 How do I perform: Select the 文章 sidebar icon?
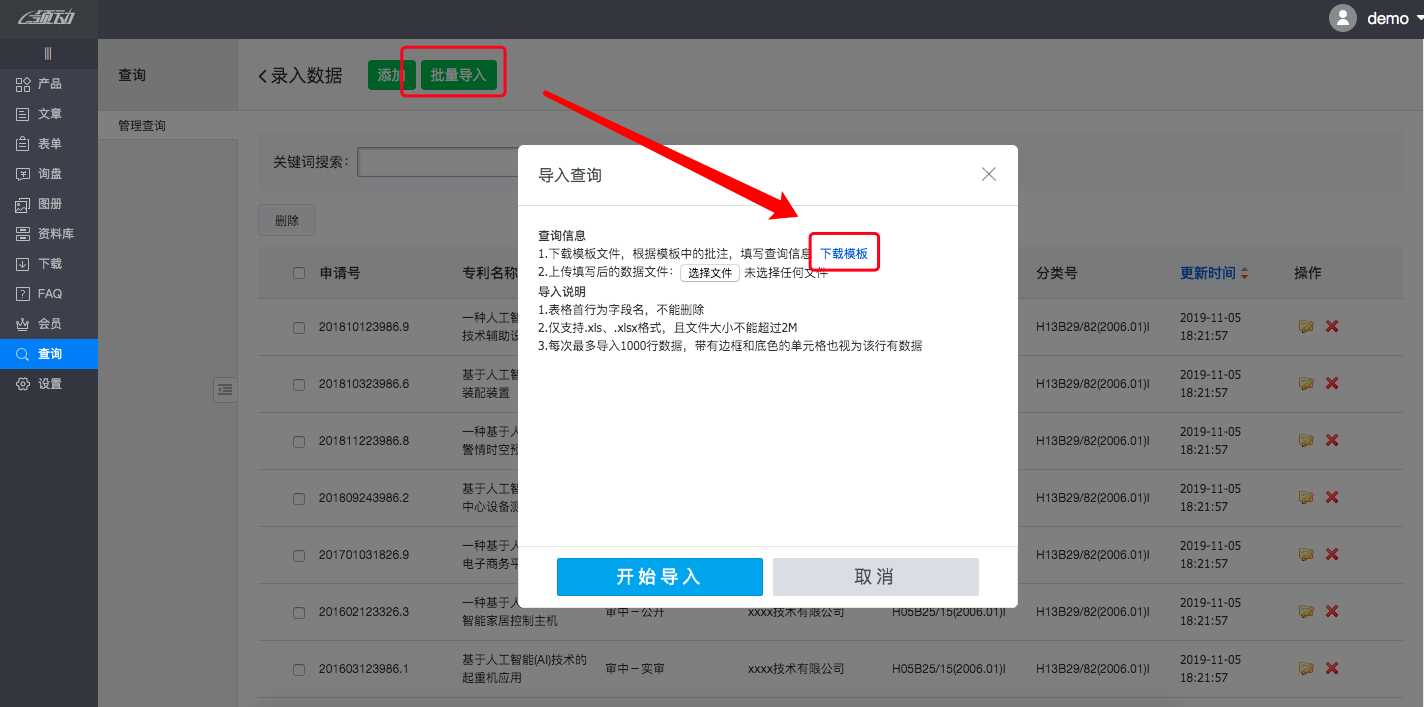click(x=46, y=113)
